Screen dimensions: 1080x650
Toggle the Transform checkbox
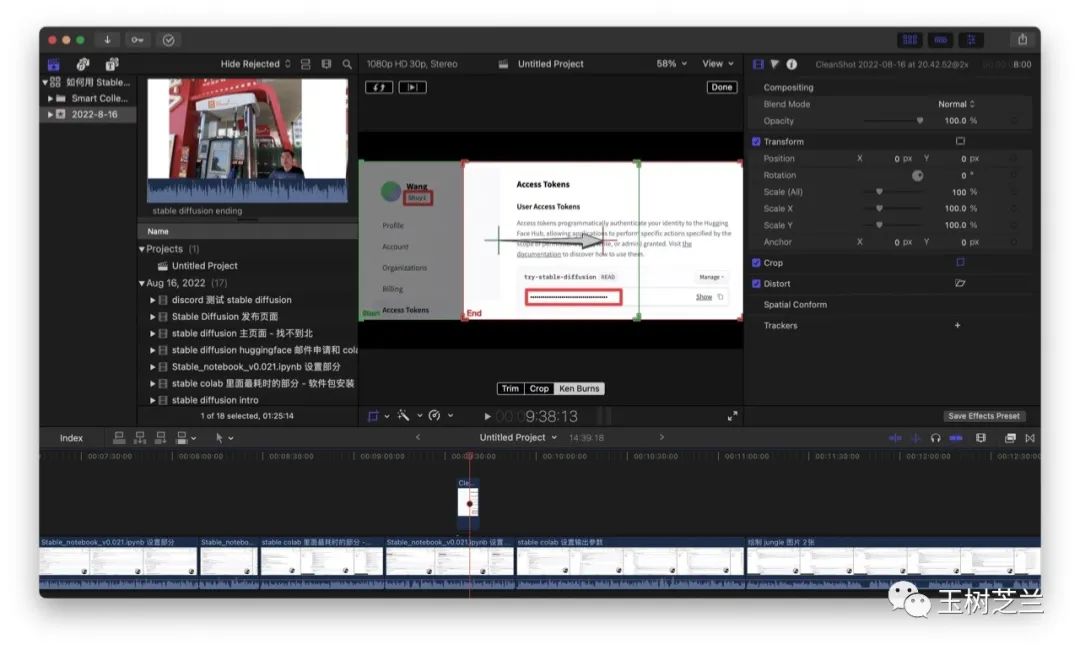756,142
